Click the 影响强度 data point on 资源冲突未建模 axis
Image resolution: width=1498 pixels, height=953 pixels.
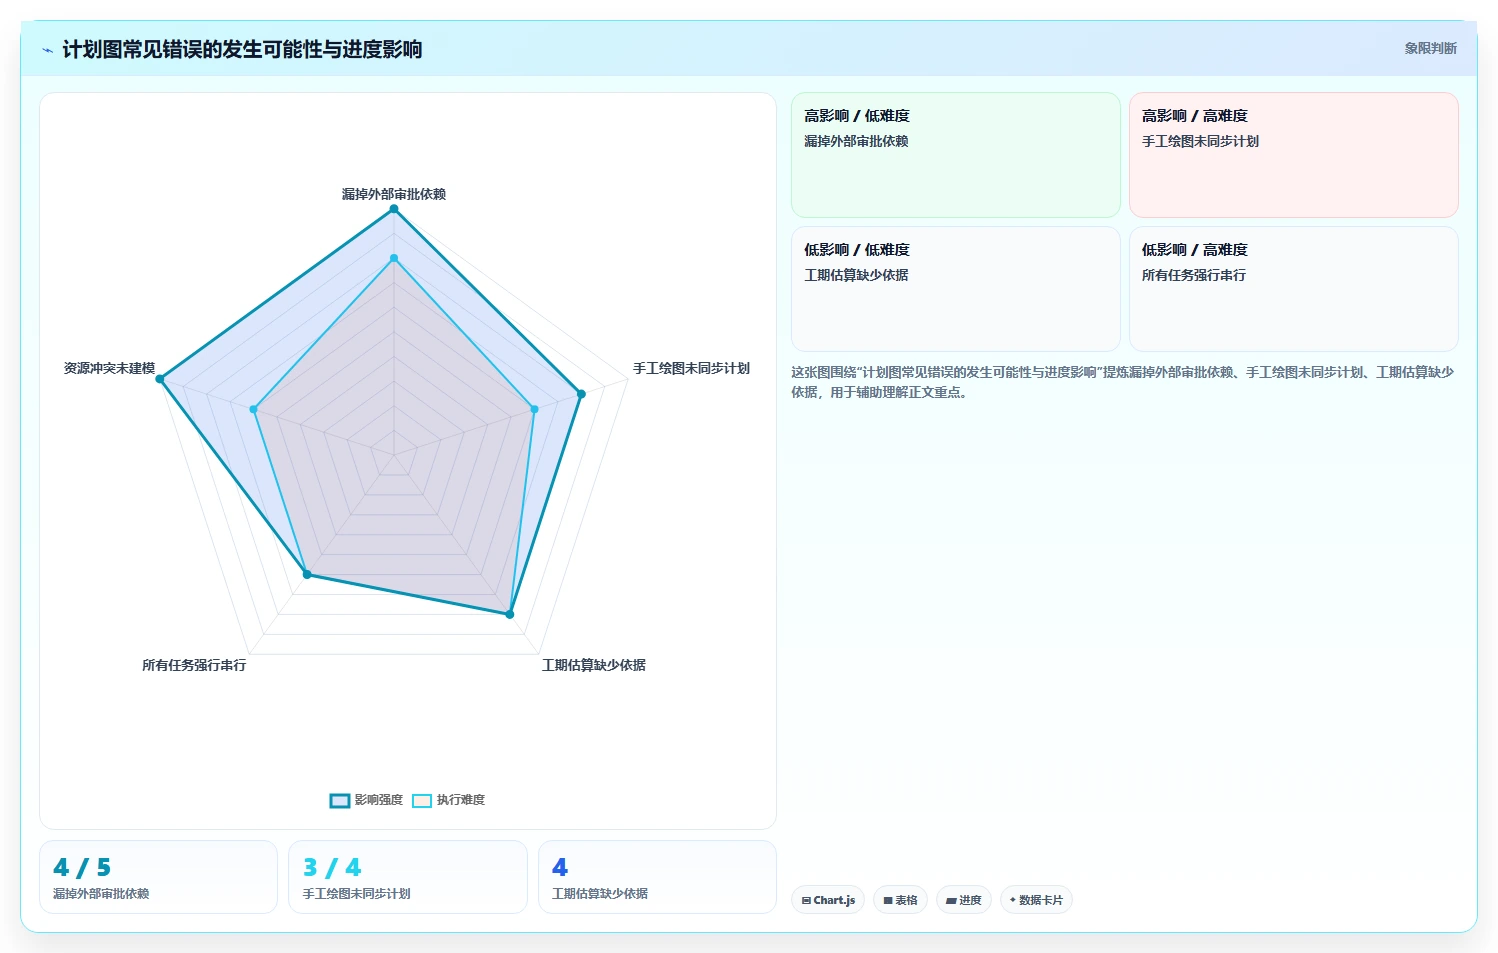click(x=160, y=379)
